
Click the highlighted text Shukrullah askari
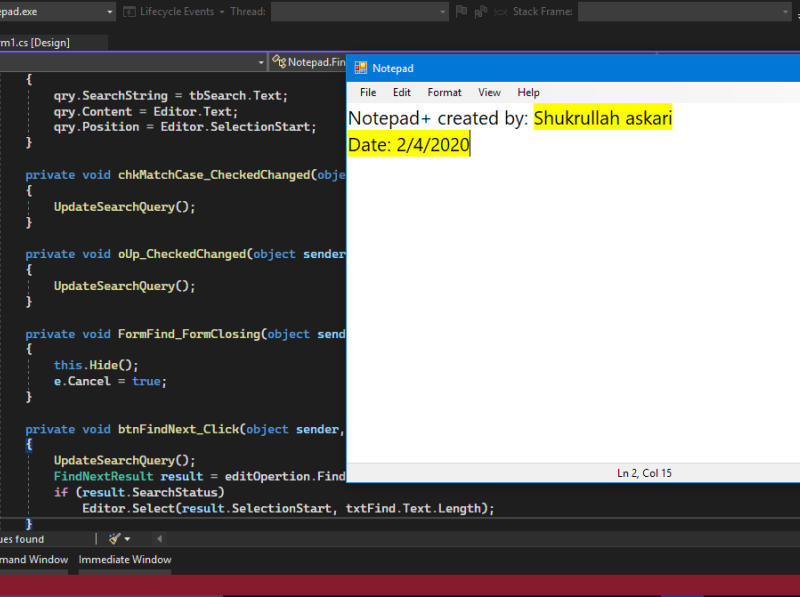coord(603,118)
